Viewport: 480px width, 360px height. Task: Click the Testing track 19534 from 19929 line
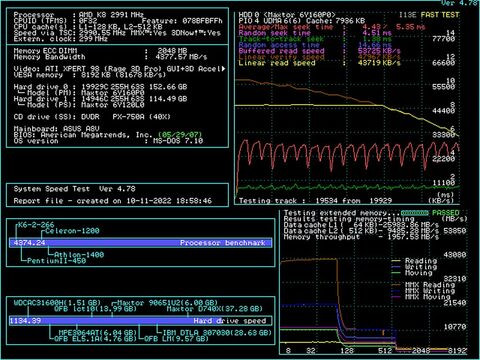[315, 201]
